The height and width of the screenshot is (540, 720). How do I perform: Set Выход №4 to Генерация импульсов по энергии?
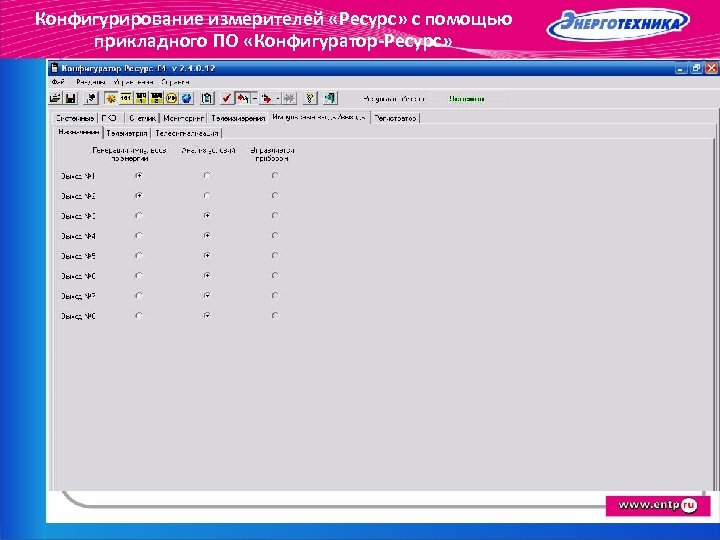coord(139,236)
